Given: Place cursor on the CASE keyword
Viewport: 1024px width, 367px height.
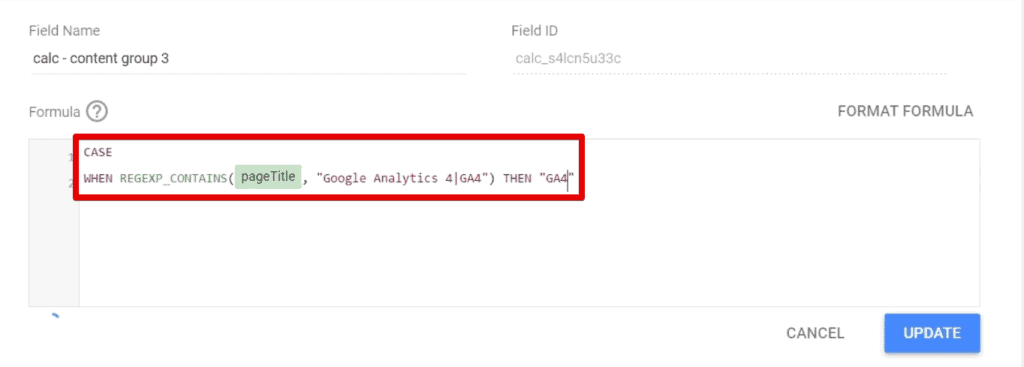Looking at the screenshot, I should 98,152.
